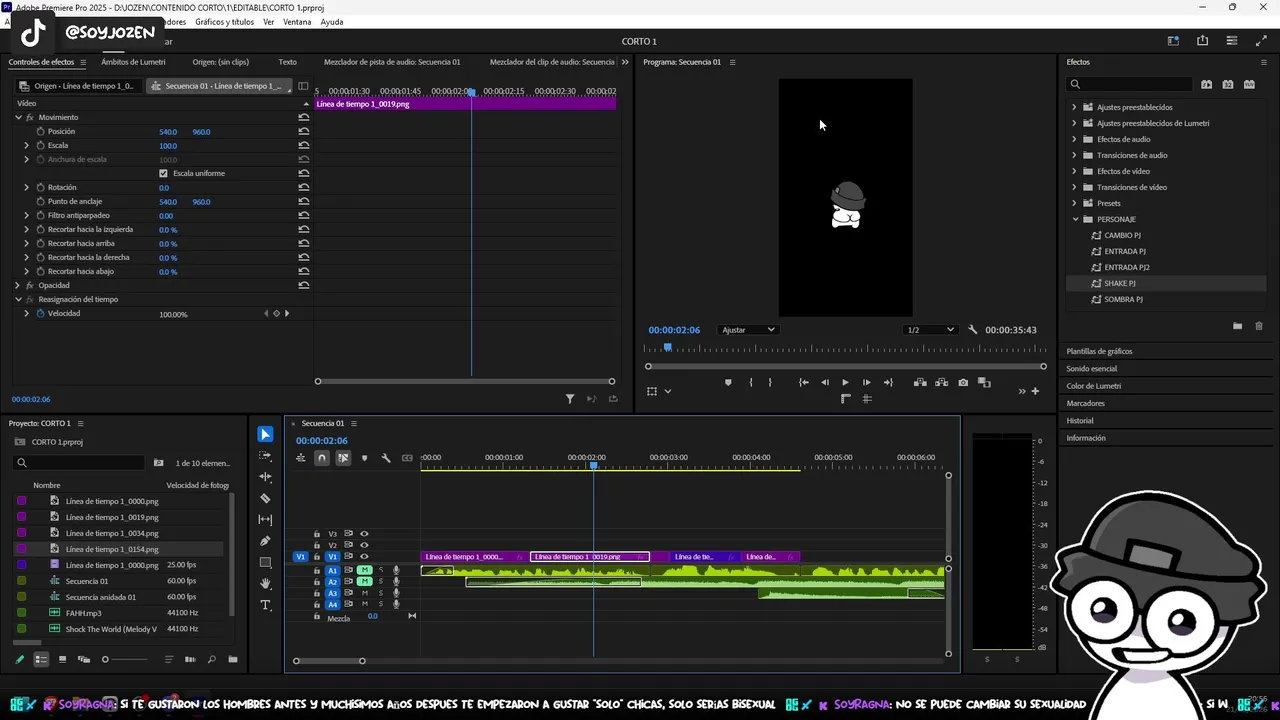Click the Mark In bracket icon
Viewport: 1280px width, 720px height.
click(x=750, y=382)
